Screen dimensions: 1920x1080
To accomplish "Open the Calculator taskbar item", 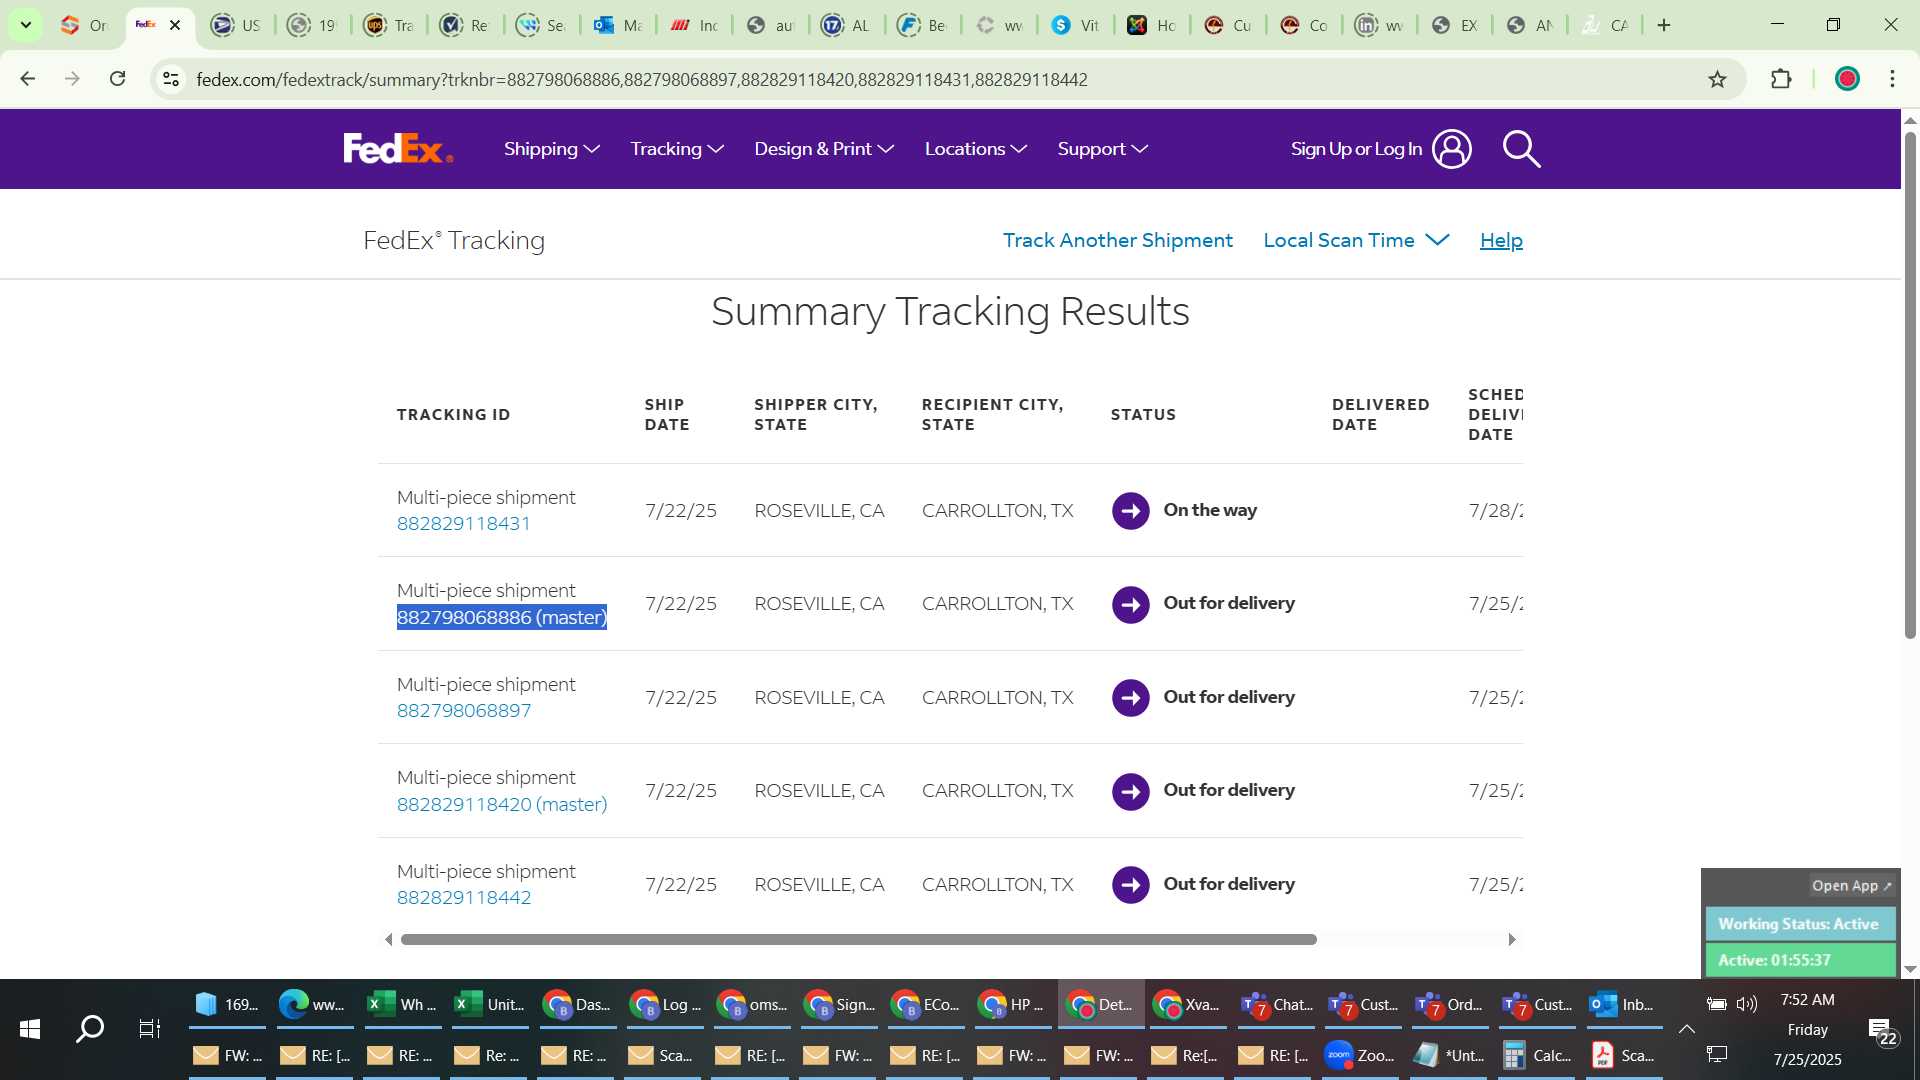I will pos(1538,1055).
